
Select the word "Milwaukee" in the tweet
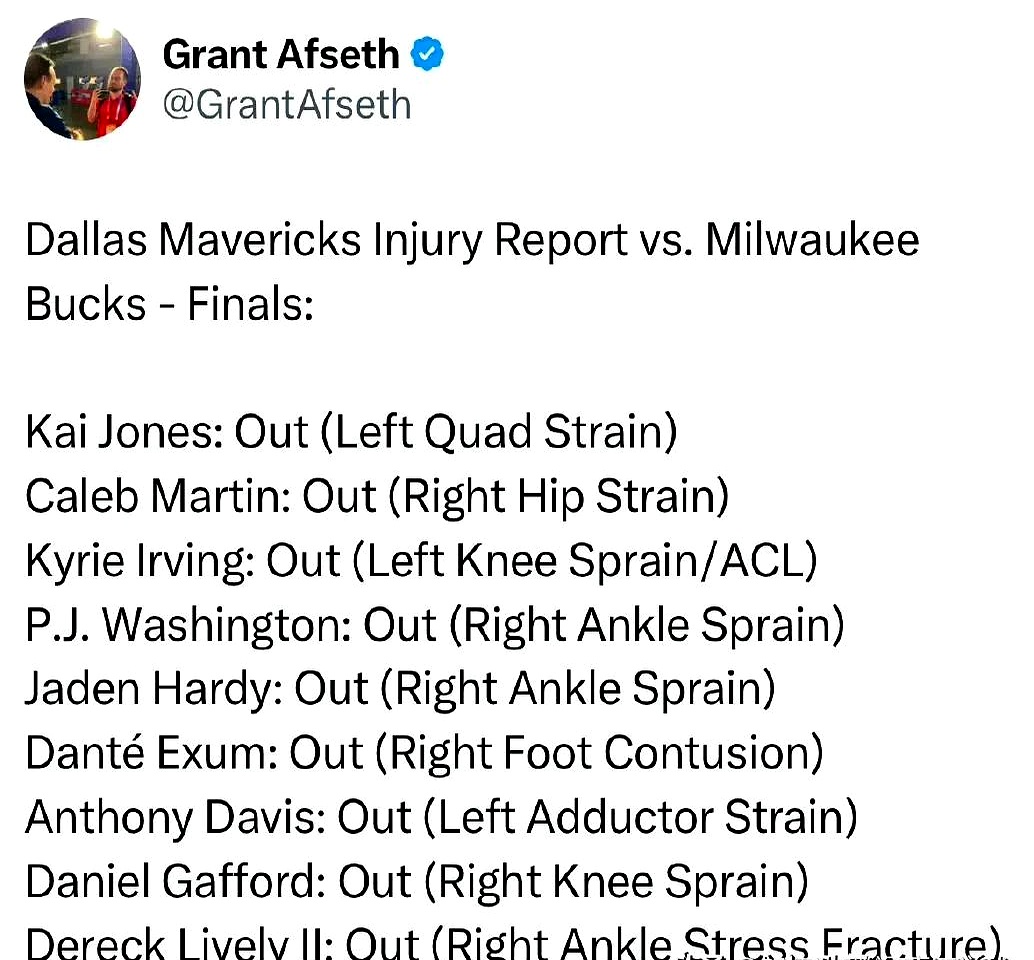[x=812, y=242]
